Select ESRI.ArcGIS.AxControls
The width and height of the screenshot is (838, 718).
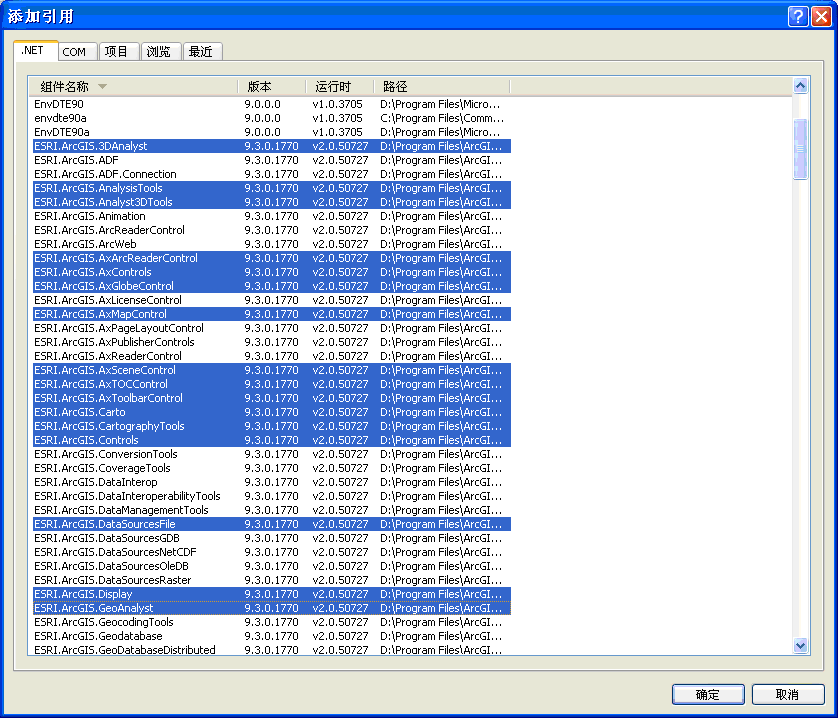271,272
